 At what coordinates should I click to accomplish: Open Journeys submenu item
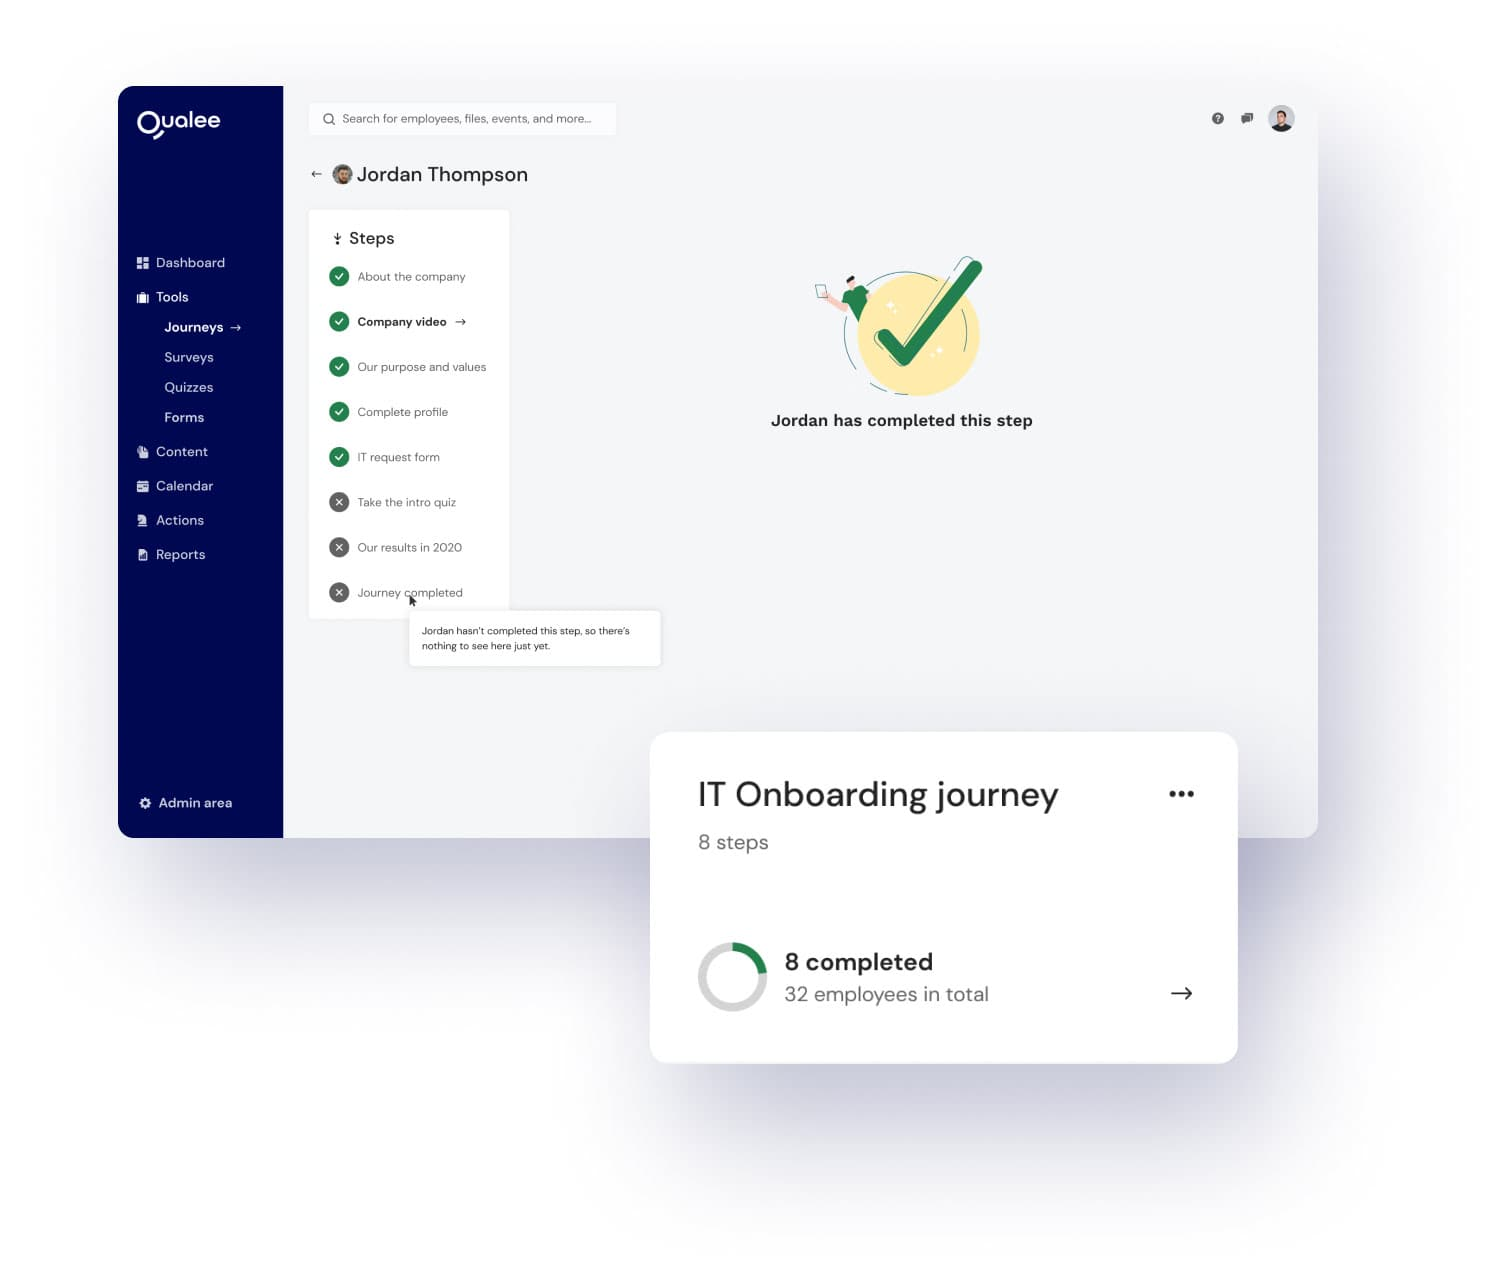click(x=194, y=328)
